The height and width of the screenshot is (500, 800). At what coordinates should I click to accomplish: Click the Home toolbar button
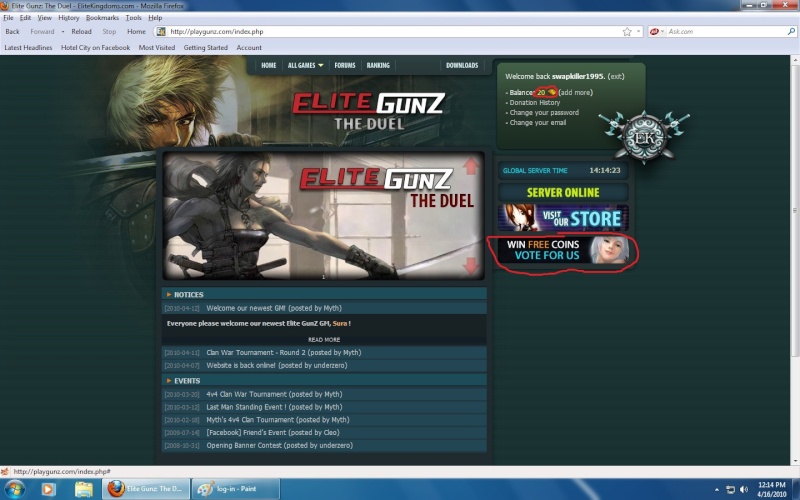136,32
